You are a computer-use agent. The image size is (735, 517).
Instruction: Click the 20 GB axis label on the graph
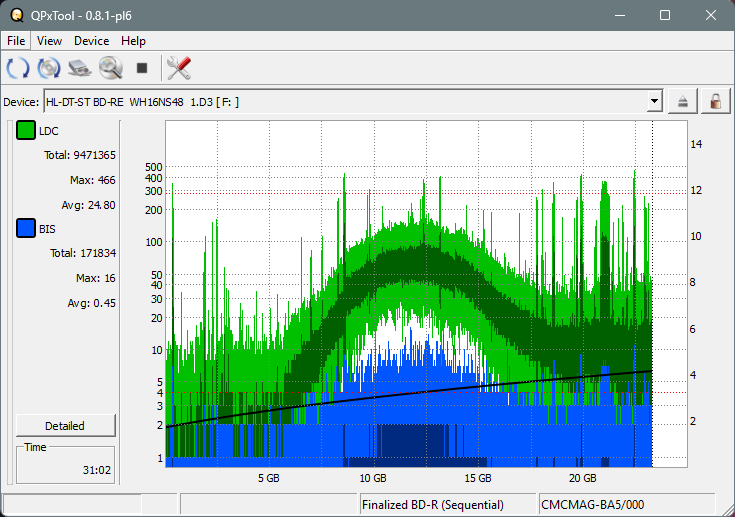point(583,478)
